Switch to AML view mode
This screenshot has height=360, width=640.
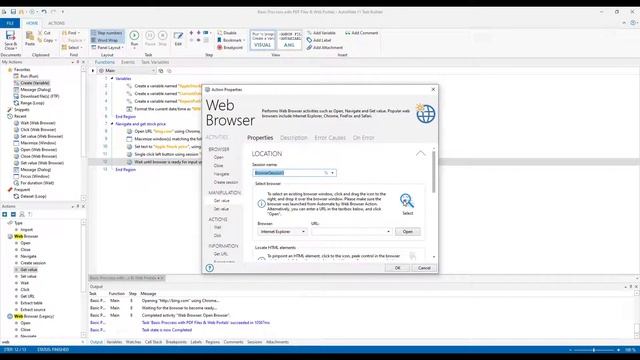tap(289, 40)
